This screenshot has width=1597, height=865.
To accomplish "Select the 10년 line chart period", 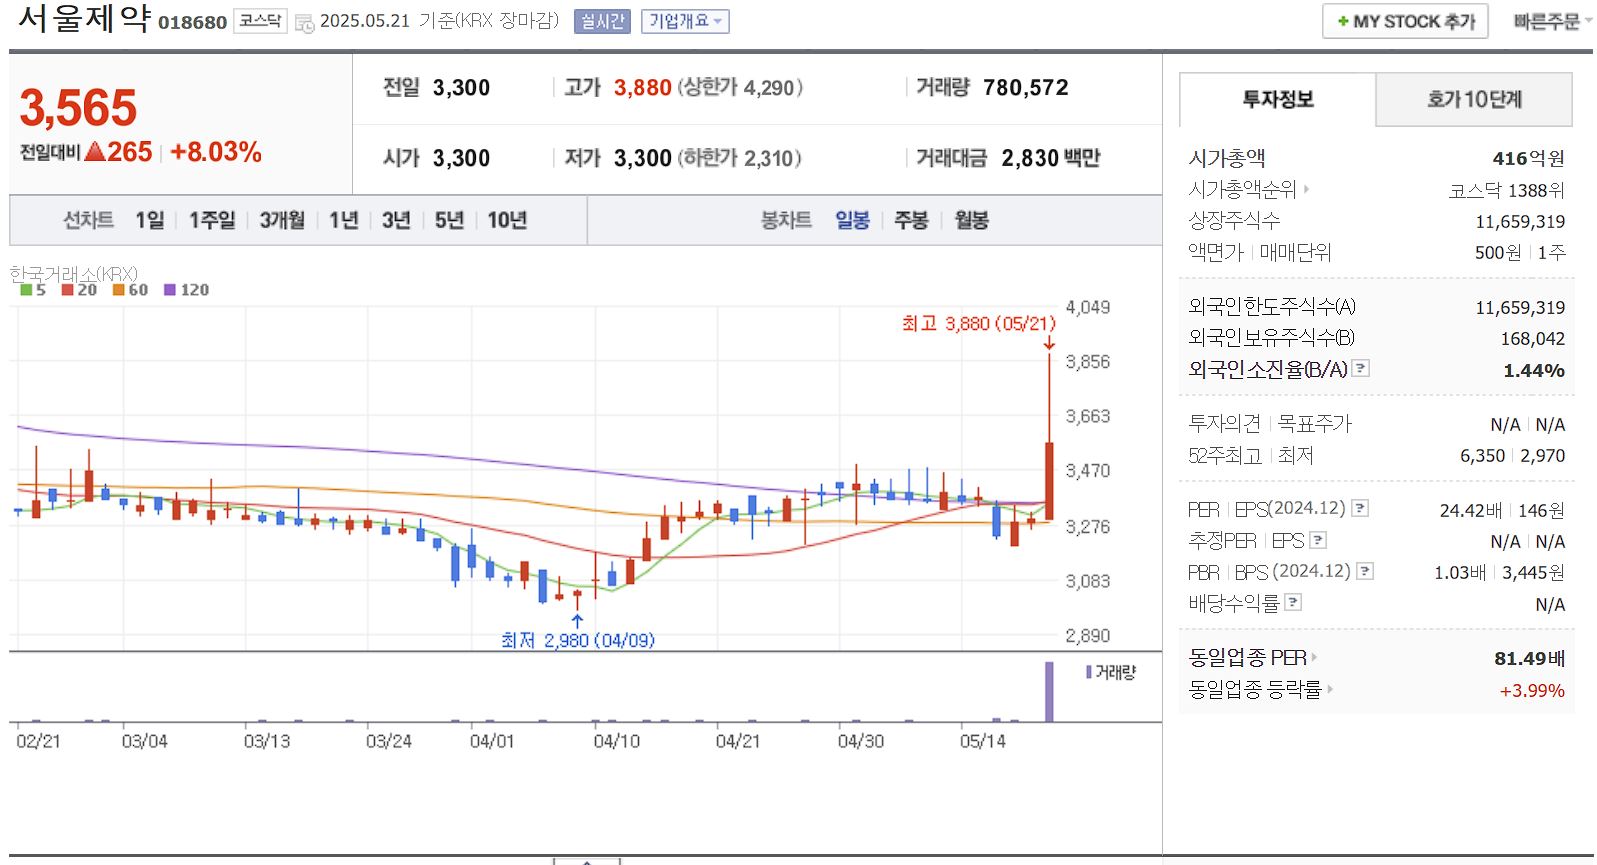I will 507,220.
